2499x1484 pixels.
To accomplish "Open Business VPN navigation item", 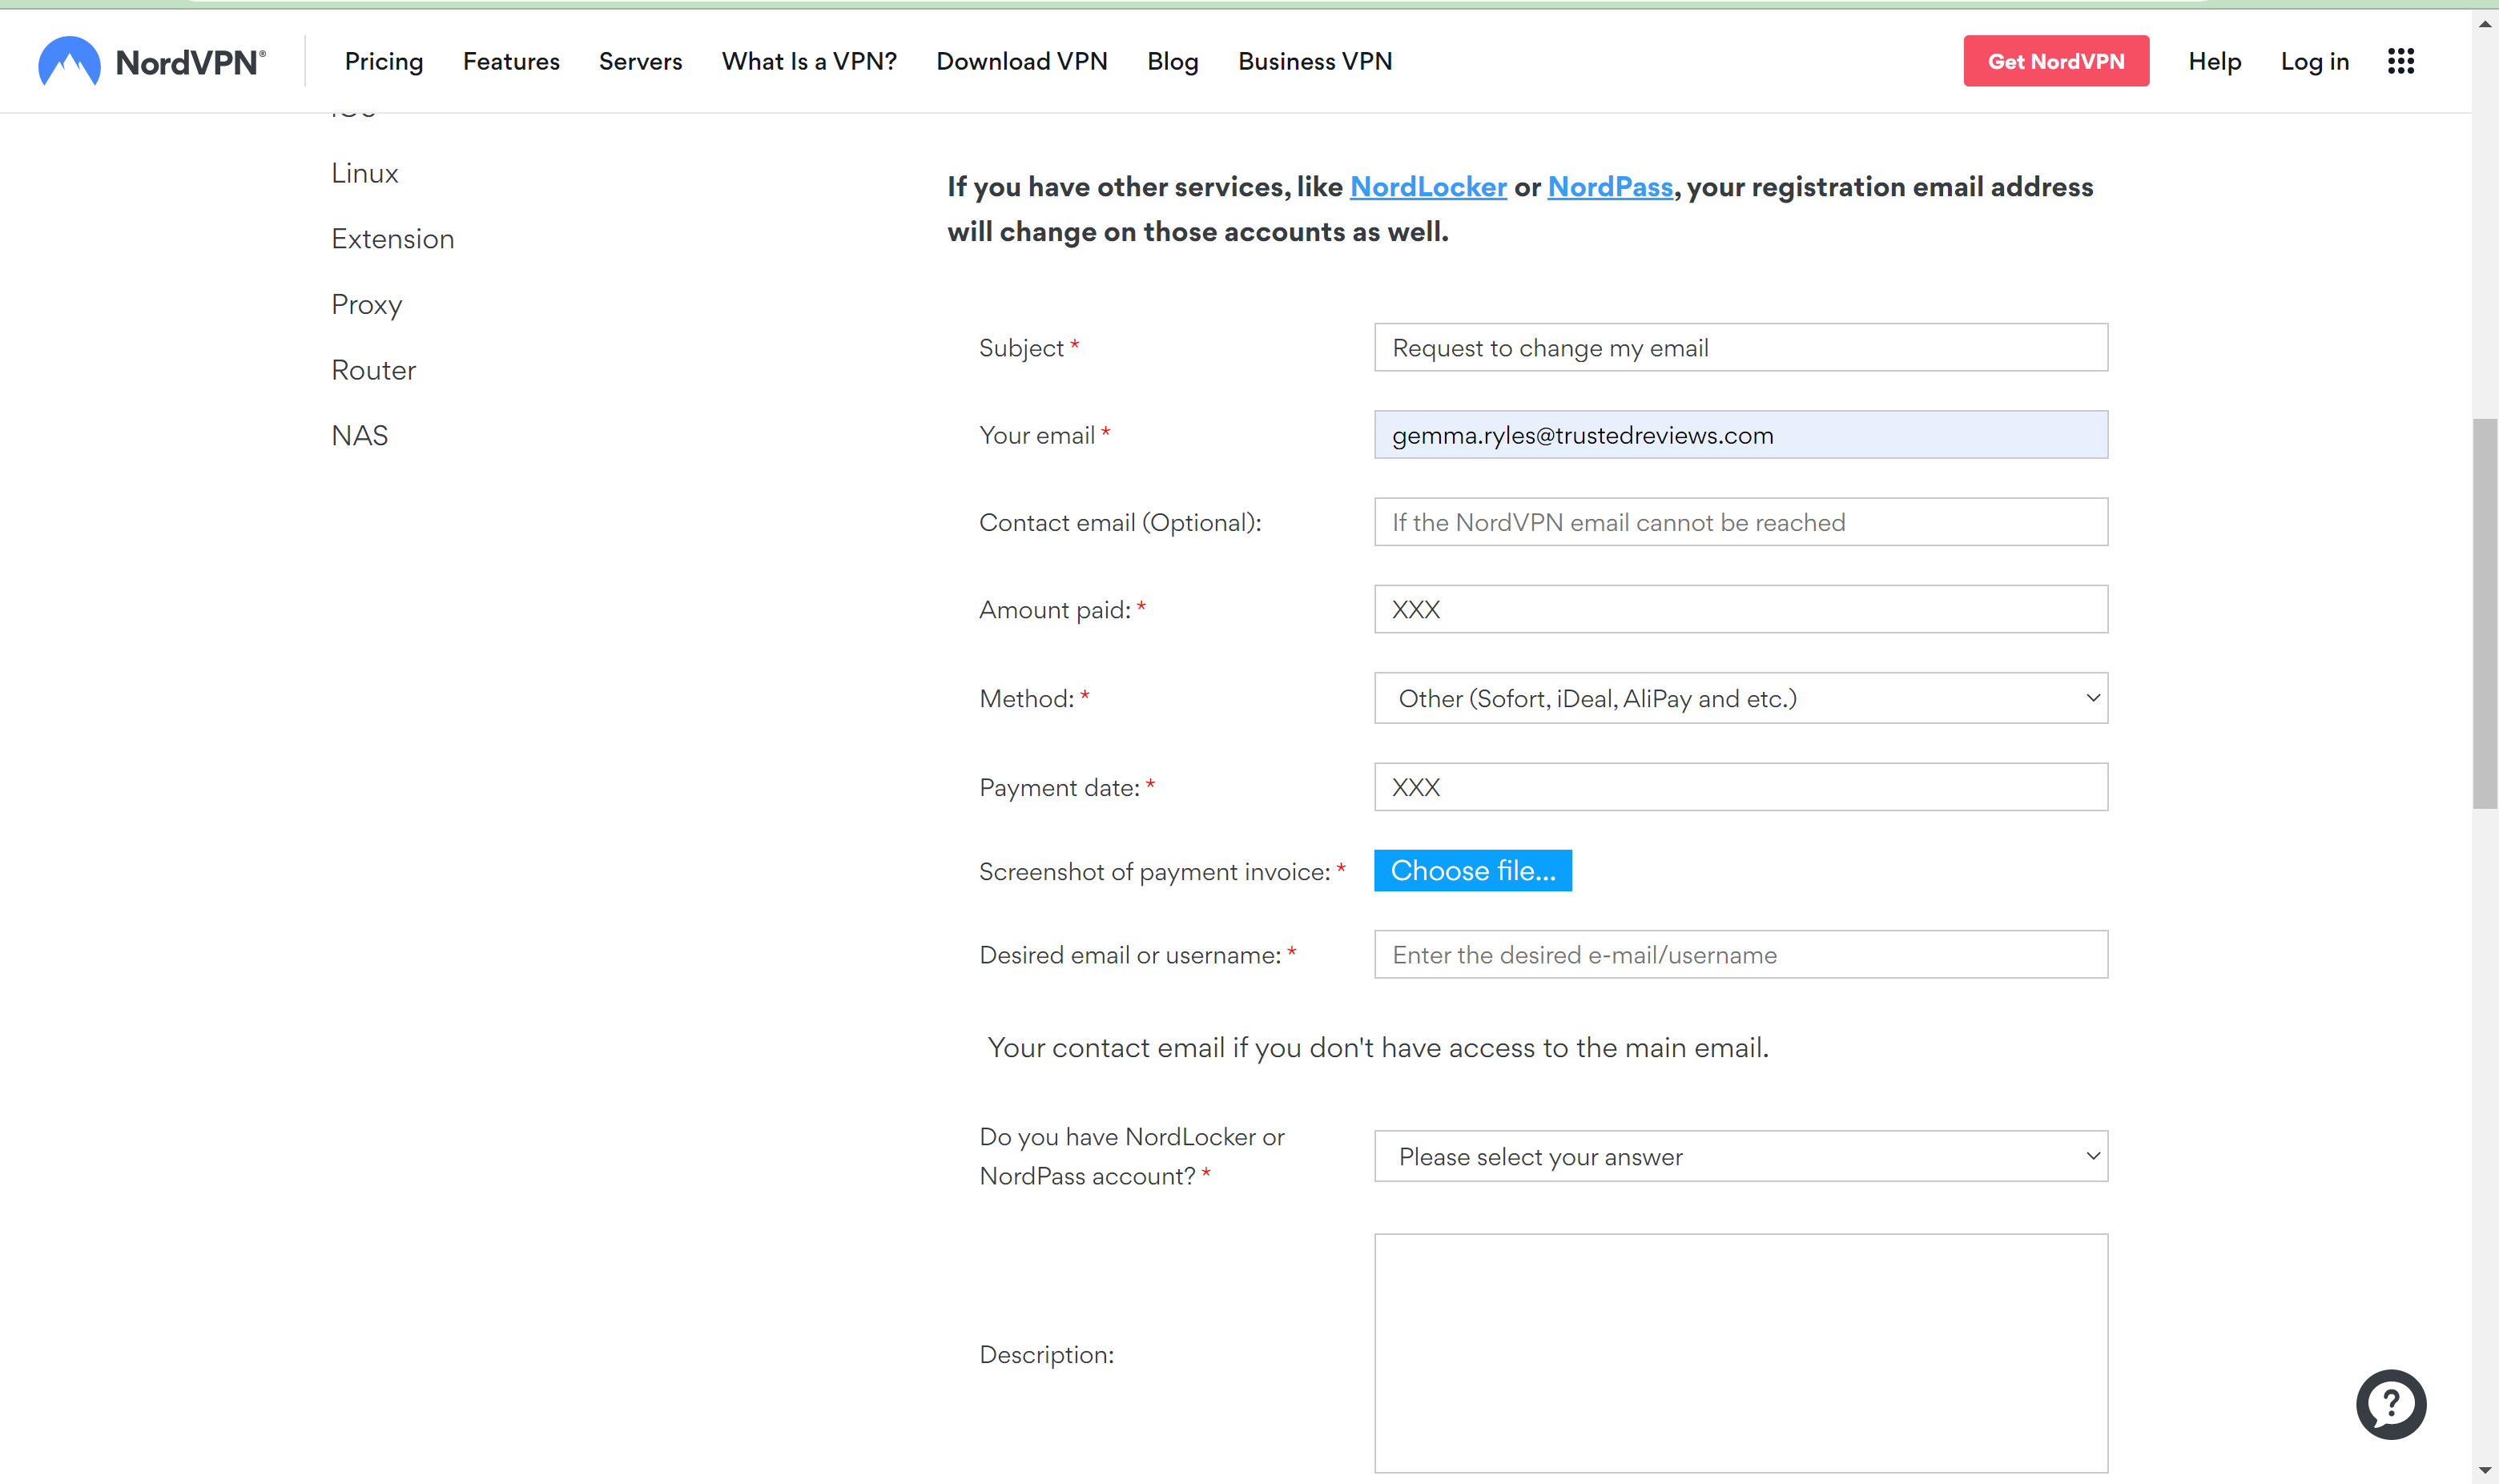I will [1315, 61].
